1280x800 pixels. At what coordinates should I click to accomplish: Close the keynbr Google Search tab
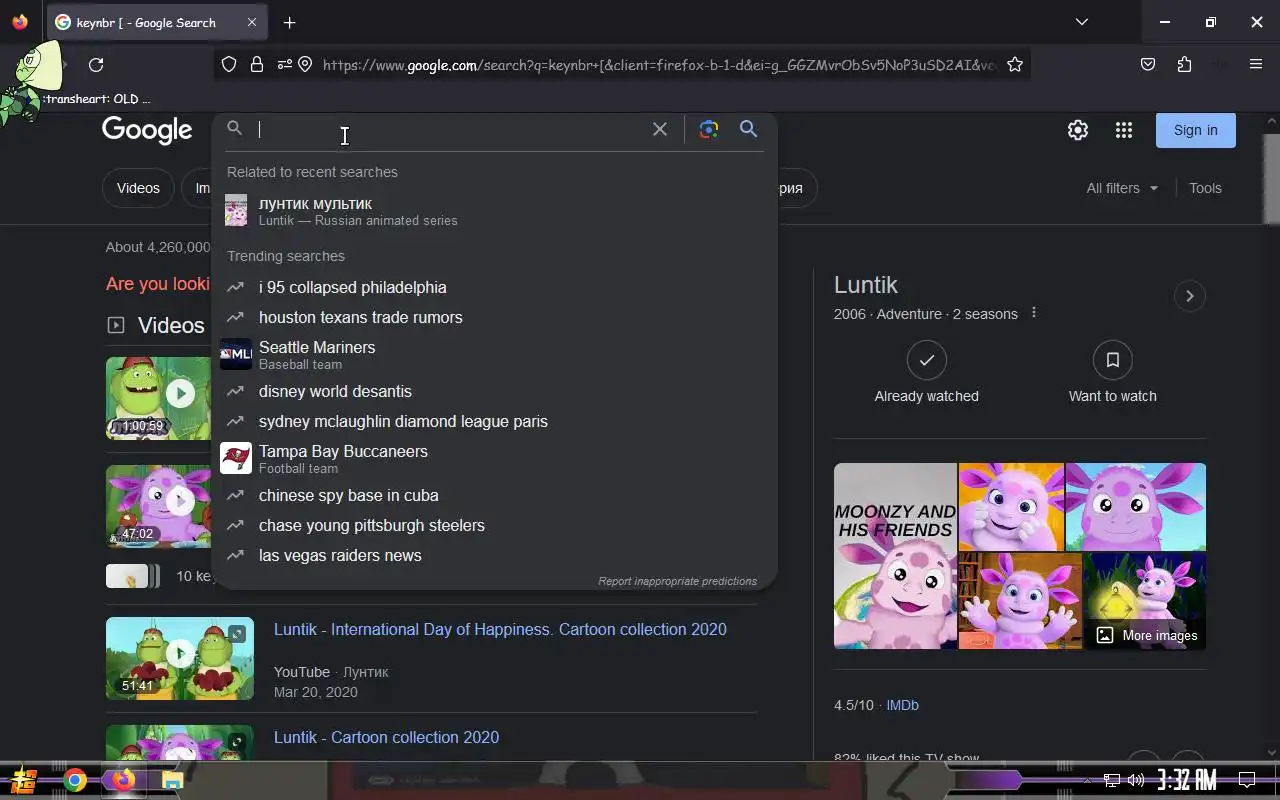251,22
